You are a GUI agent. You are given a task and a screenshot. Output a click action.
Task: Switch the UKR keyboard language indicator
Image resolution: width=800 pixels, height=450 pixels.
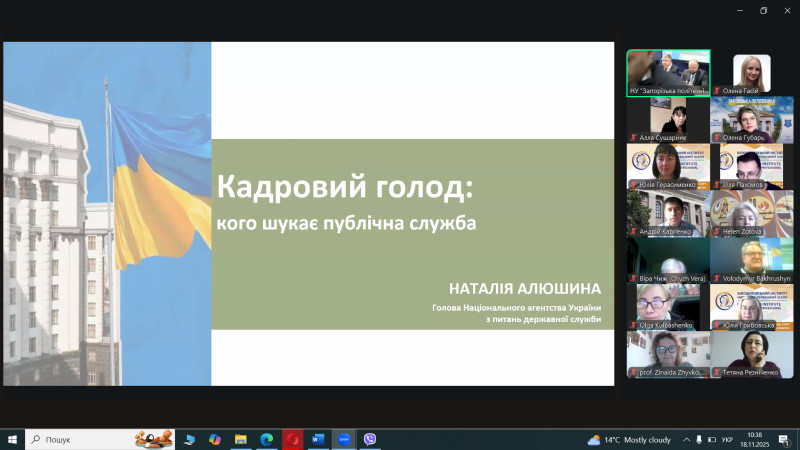(727, 439)
